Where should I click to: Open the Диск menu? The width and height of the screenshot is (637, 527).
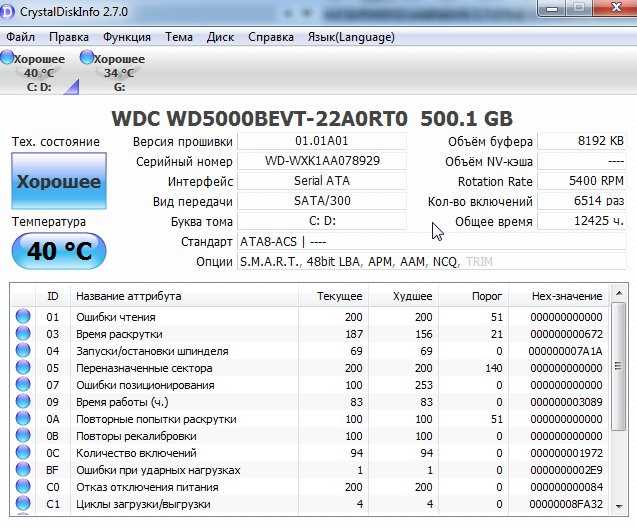(x=220, y=37)
